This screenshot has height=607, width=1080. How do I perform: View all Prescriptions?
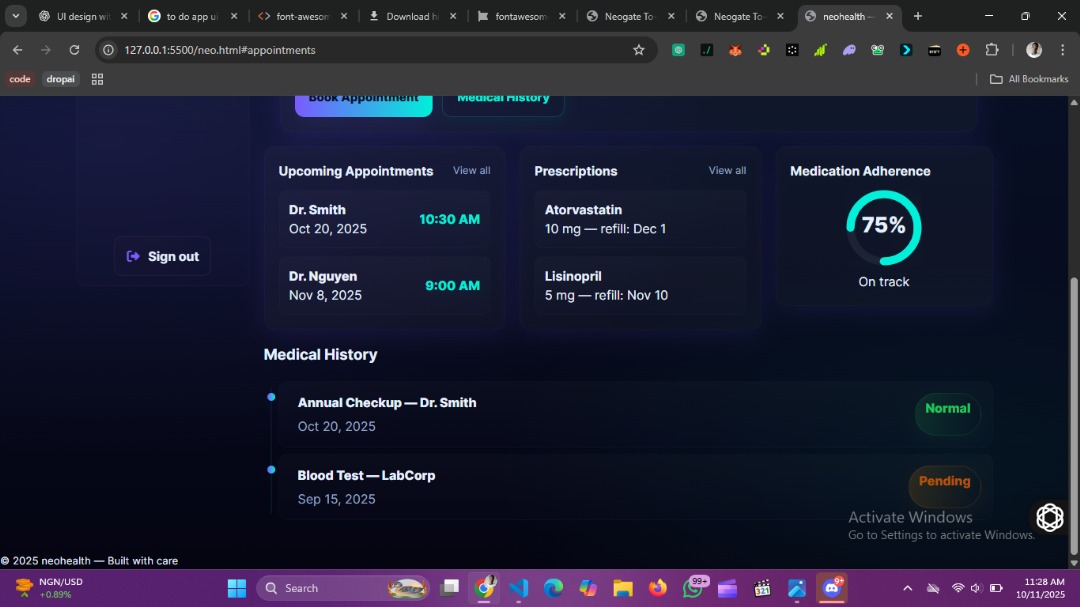click(x=727, y=170)
